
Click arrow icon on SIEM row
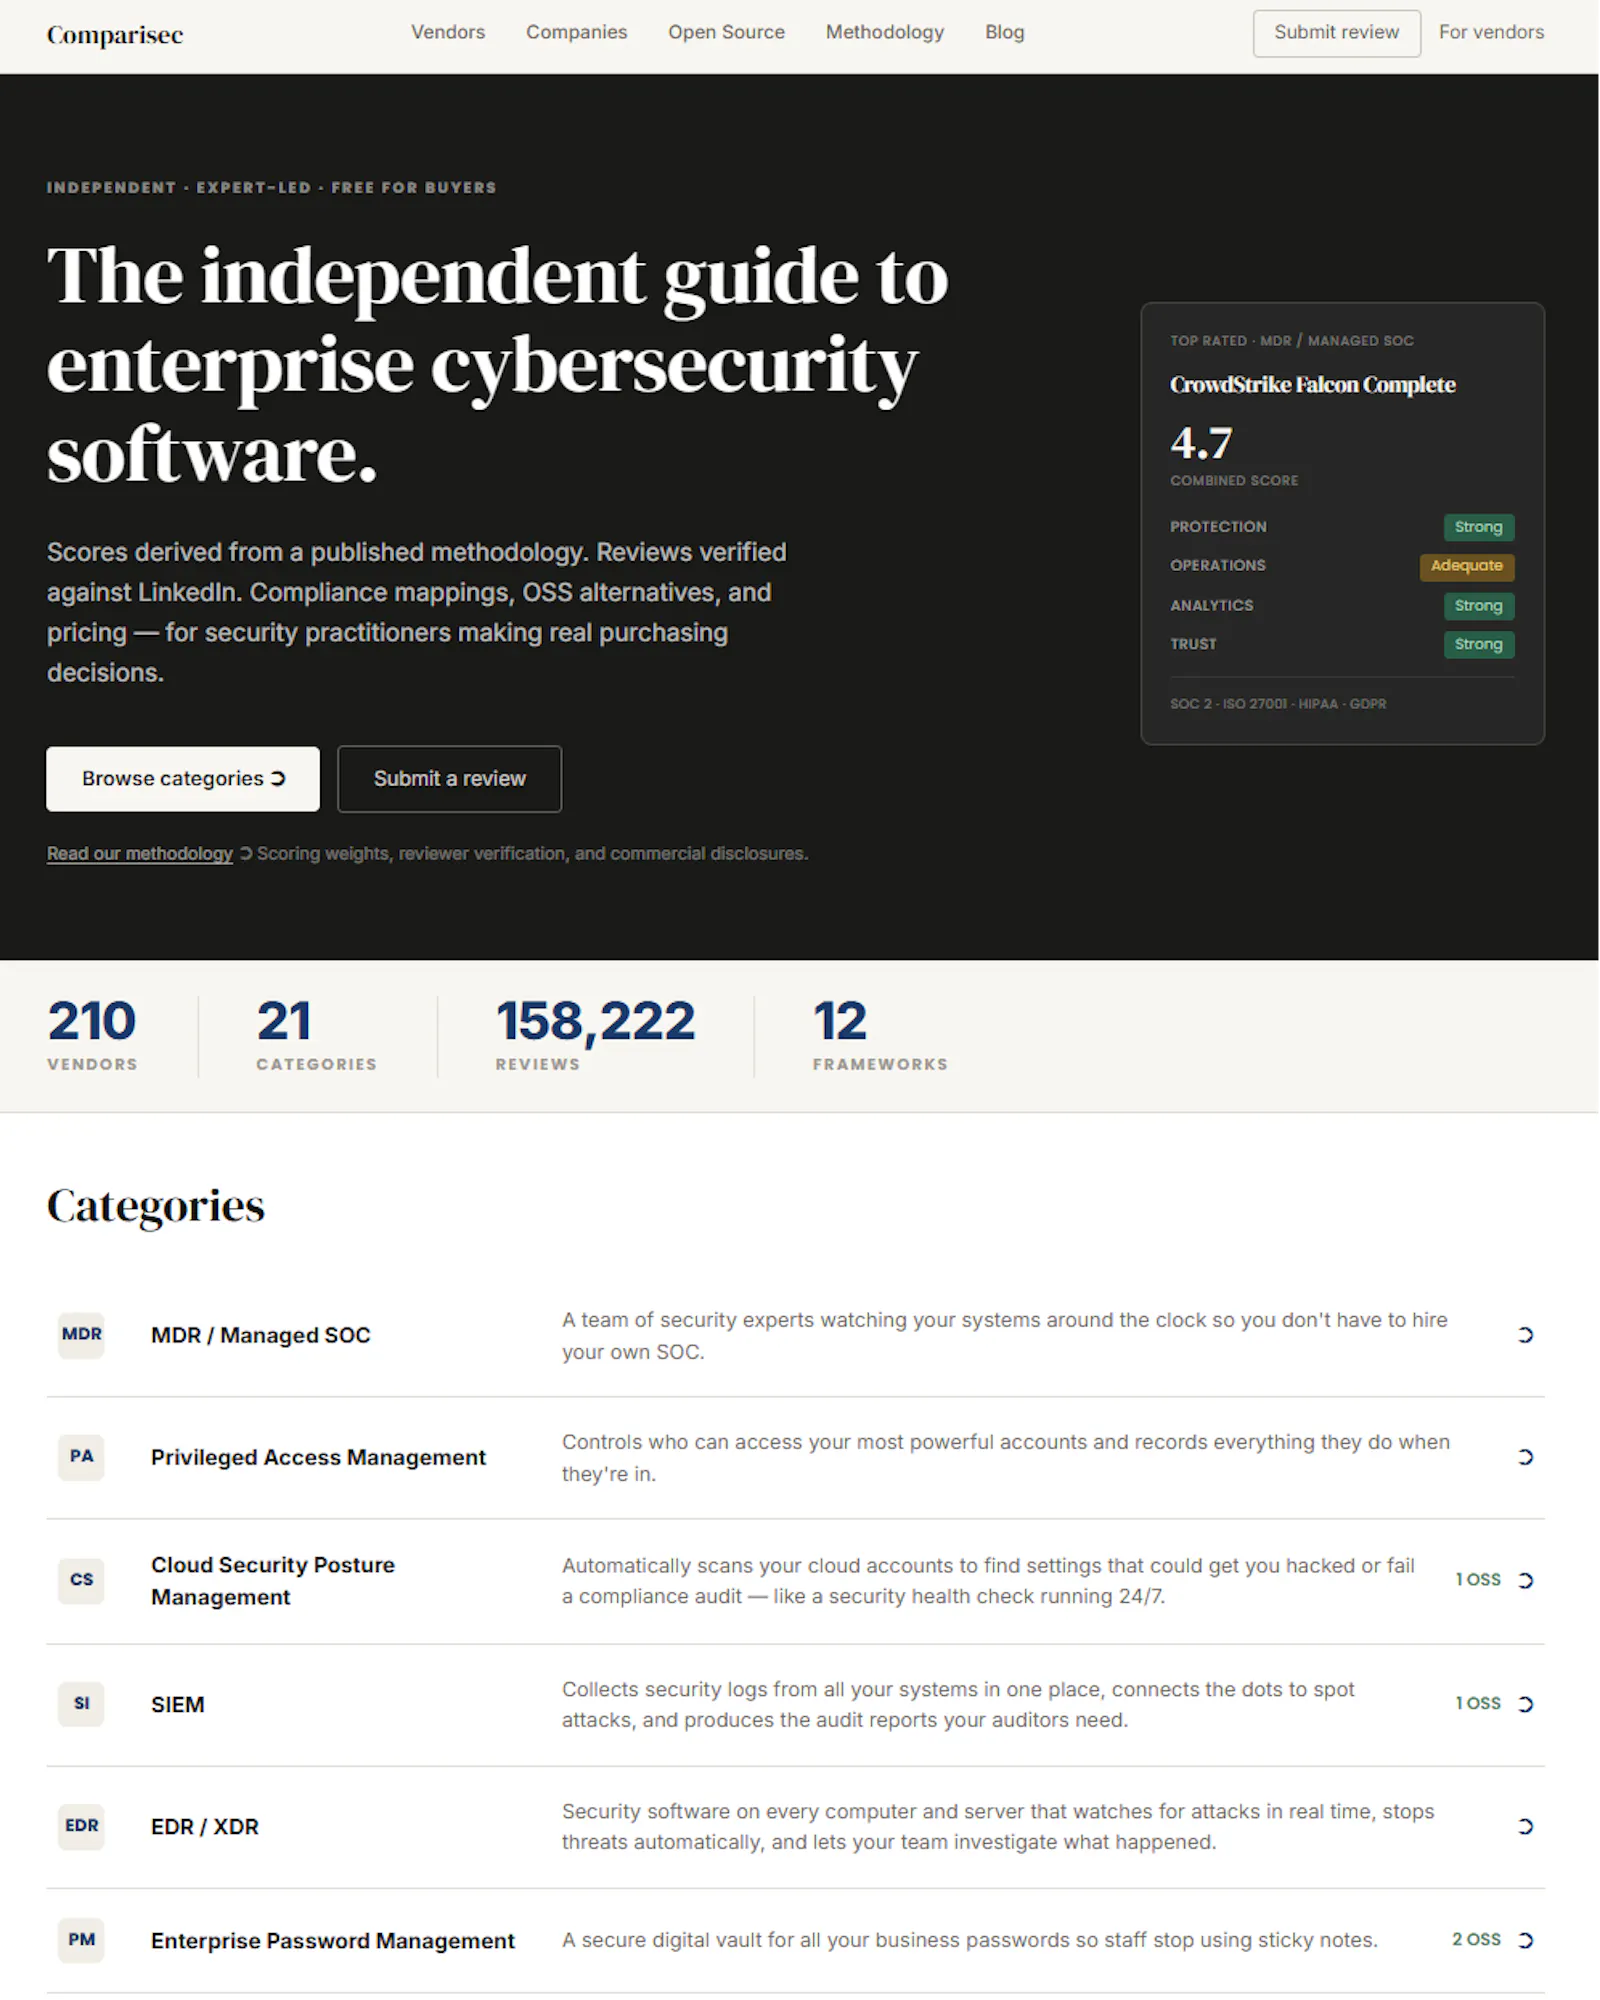point(1526,1704)
